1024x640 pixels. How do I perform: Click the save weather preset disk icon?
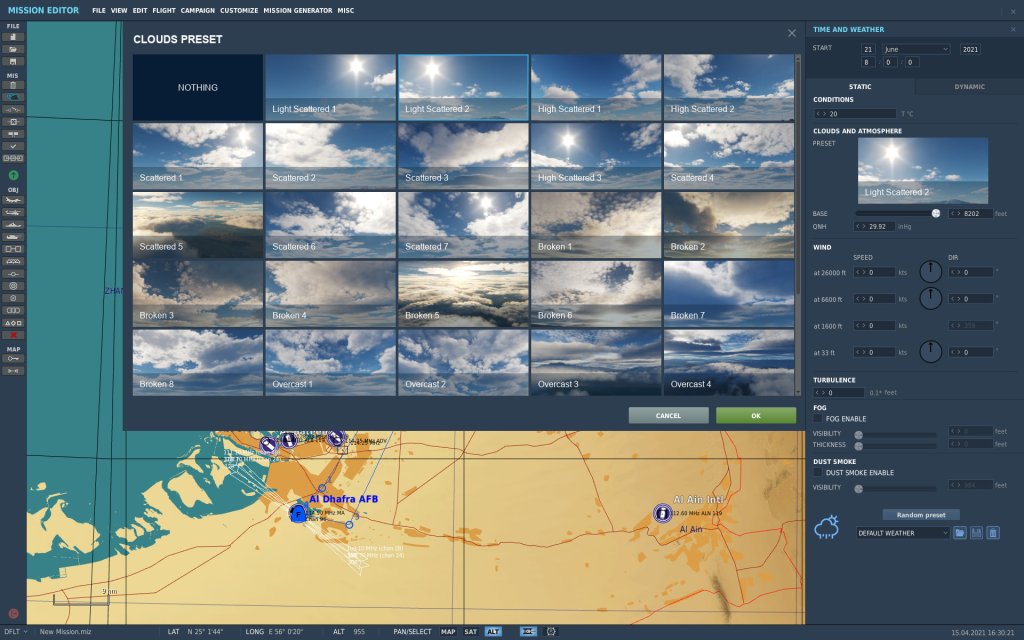[977, 533]
